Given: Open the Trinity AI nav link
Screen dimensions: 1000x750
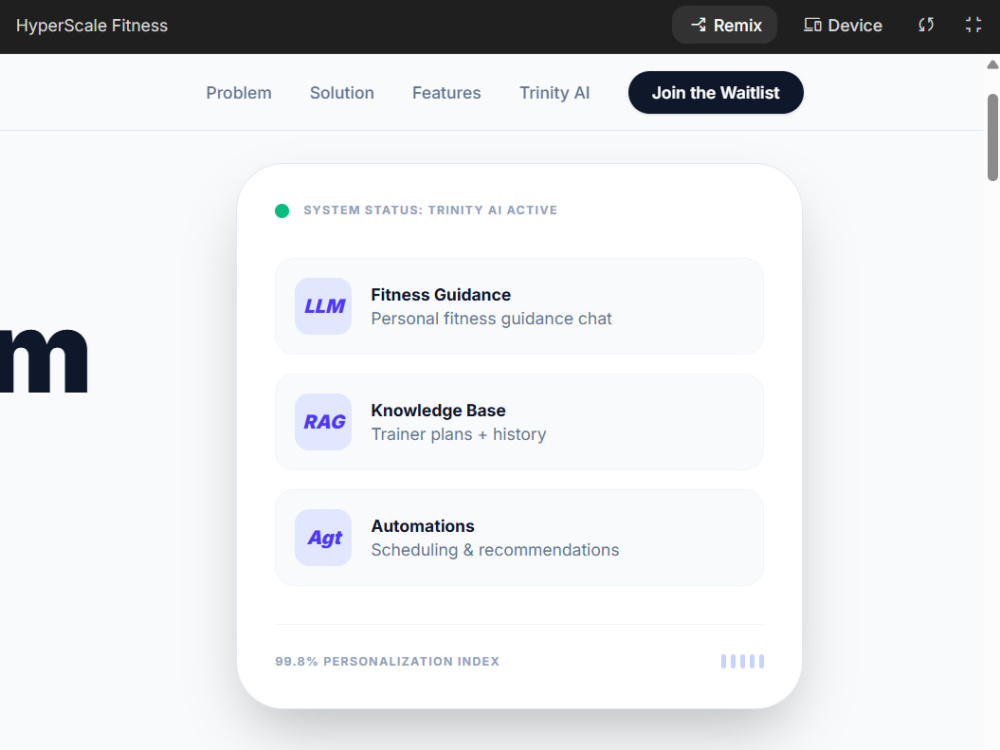Looking at the screenshot, I should 554,93.
